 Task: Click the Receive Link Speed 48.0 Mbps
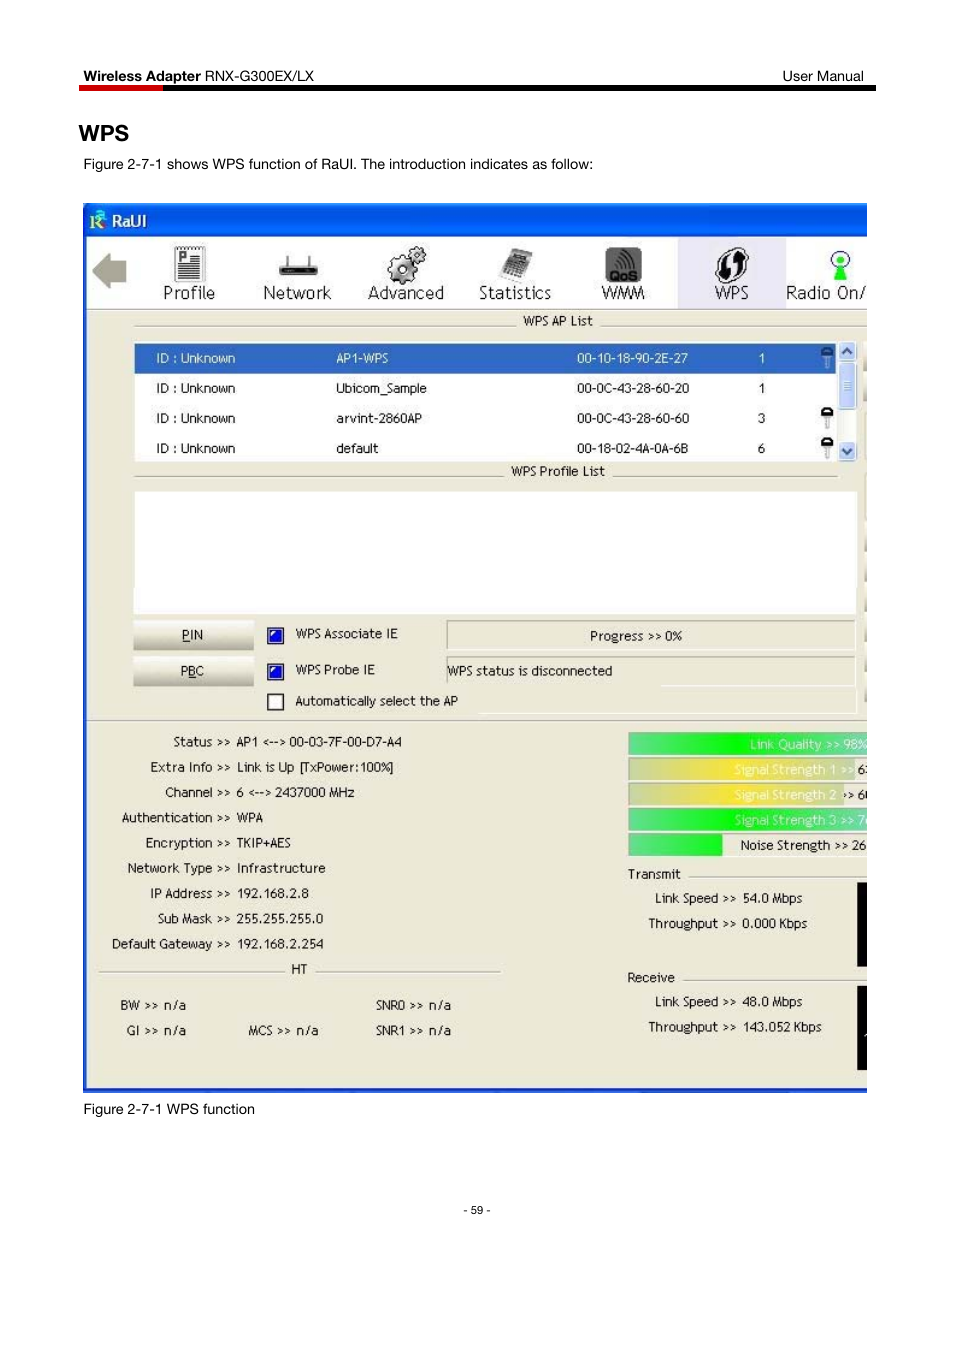point(772,1002)
